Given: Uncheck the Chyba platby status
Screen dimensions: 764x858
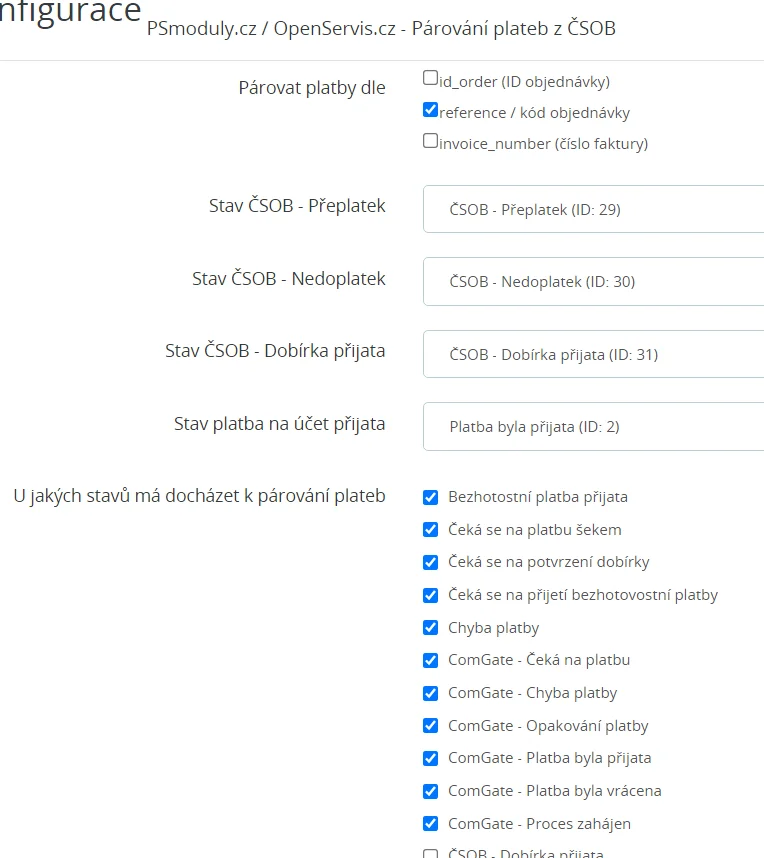Looking at the screenshot, I should click(431, 628).
